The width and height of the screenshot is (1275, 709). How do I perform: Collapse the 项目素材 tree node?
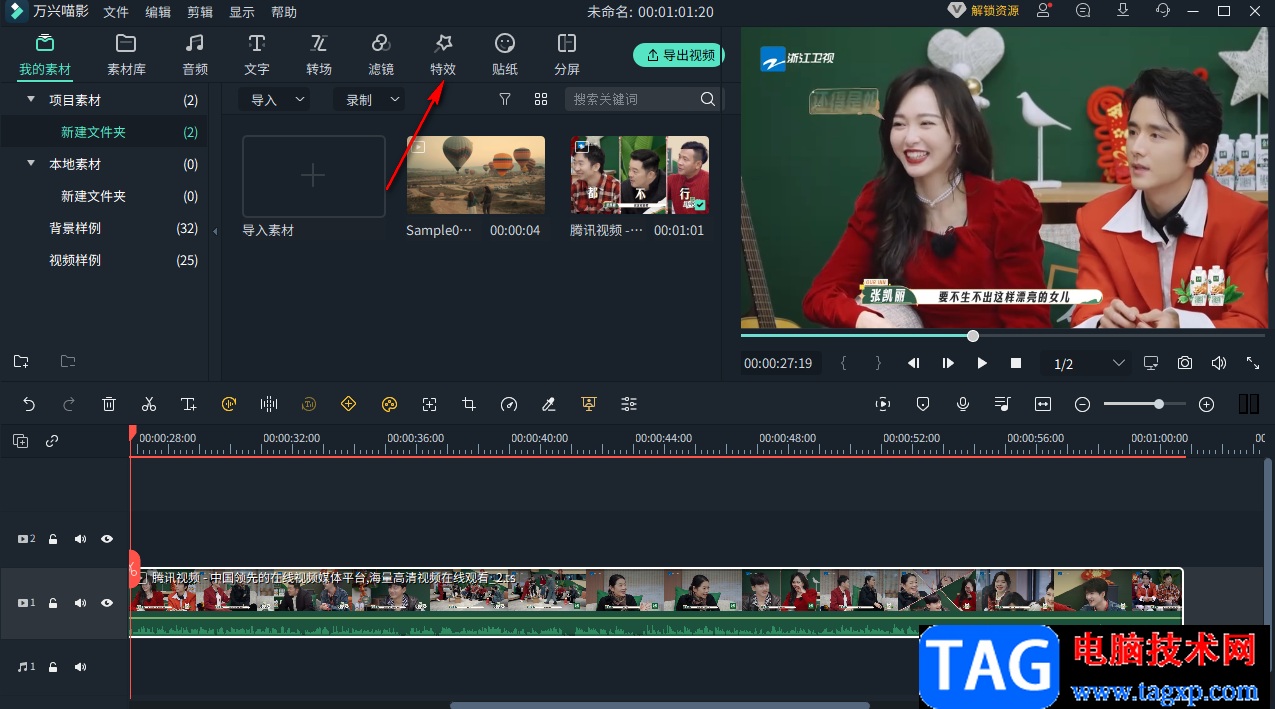[31, 100]
